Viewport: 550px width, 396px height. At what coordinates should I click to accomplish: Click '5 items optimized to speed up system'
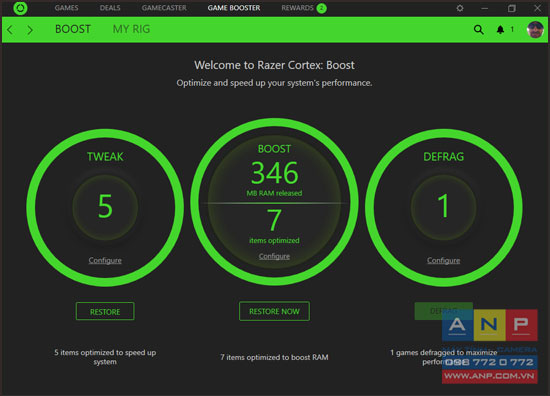coord(105,357)
